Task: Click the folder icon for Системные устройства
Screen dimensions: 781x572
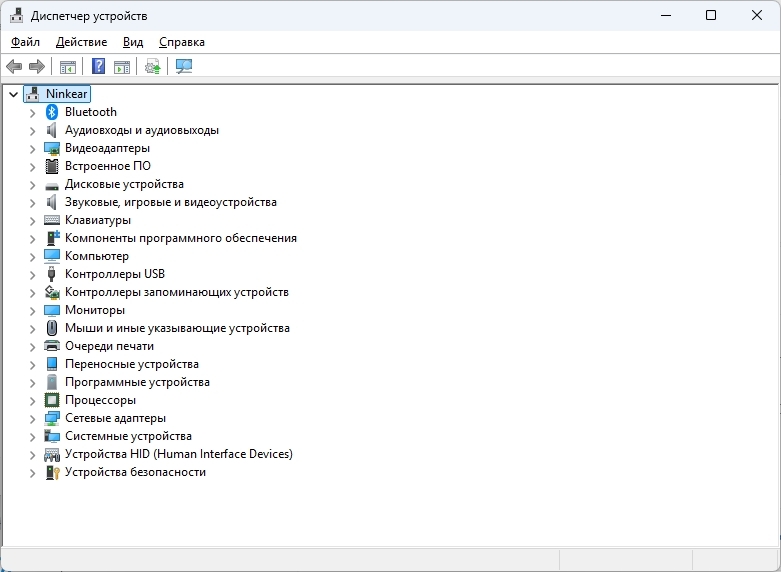Action: (x=52, y=436)
